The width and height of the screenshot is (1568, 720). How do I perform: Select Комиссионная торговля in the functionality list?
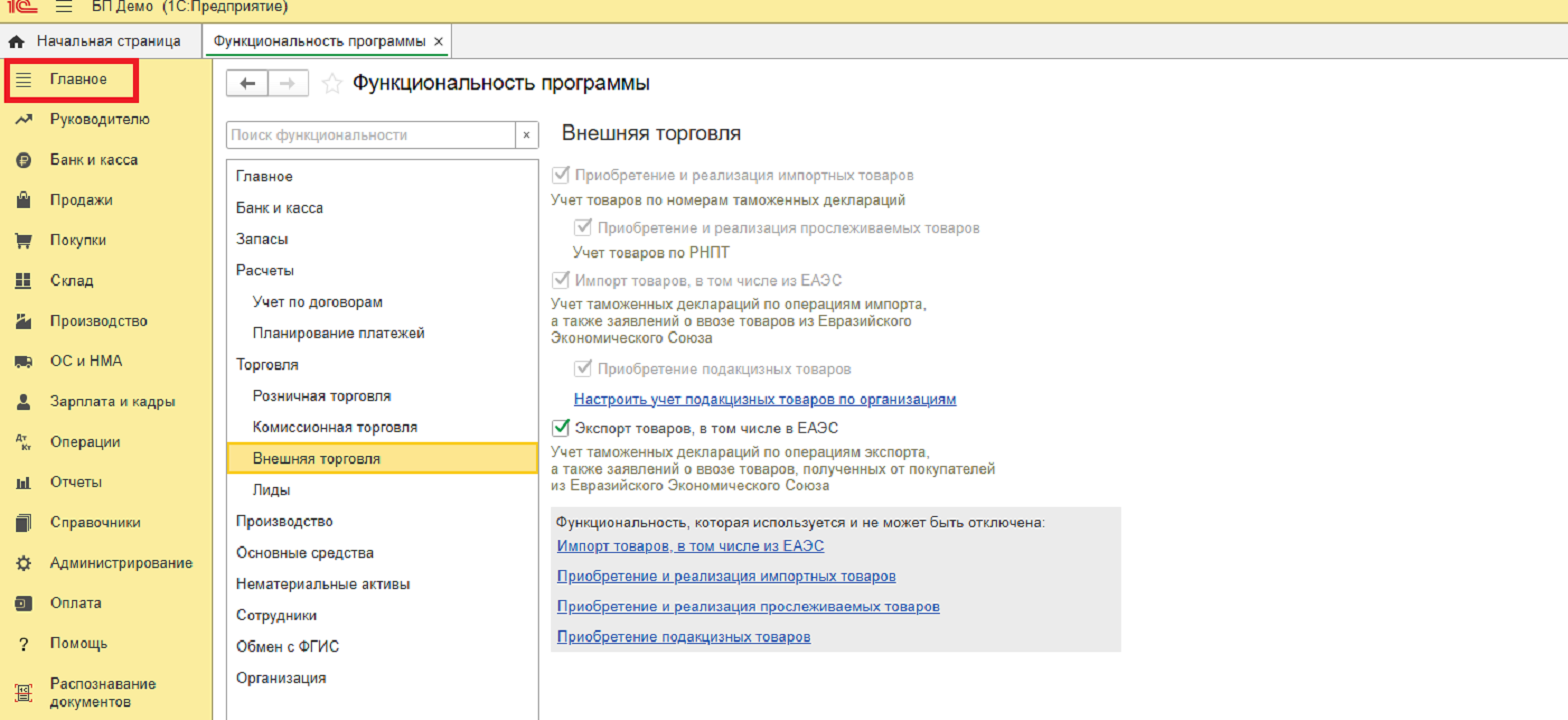coord(382,427)
